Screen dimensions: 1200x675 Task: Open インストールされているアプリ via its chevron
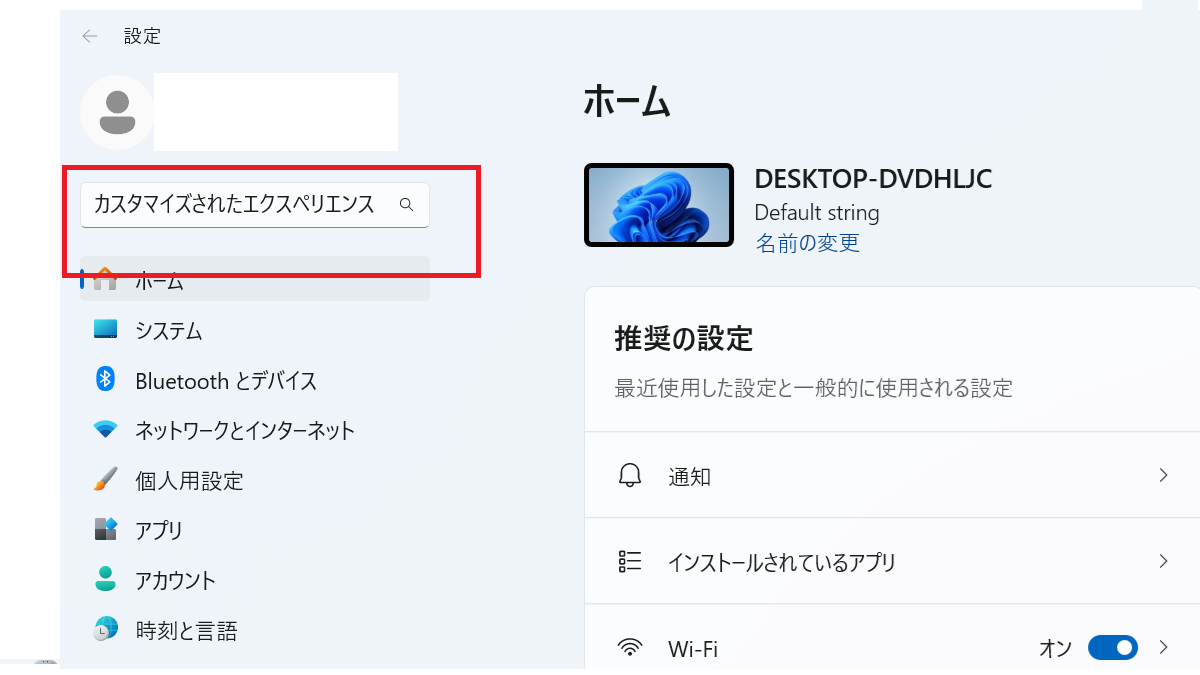(1163, 561)
